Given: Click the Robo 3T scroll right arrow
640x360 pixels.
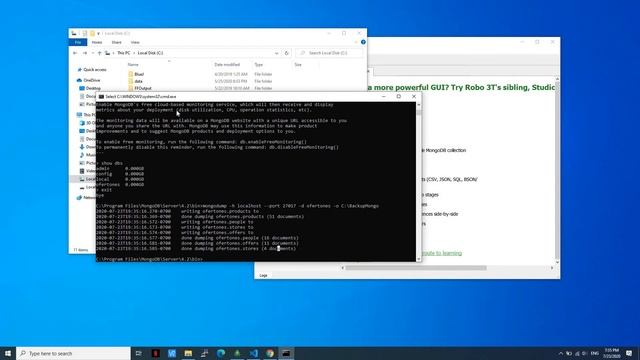Looking at the screenshot, I should [x=552, y=268].
